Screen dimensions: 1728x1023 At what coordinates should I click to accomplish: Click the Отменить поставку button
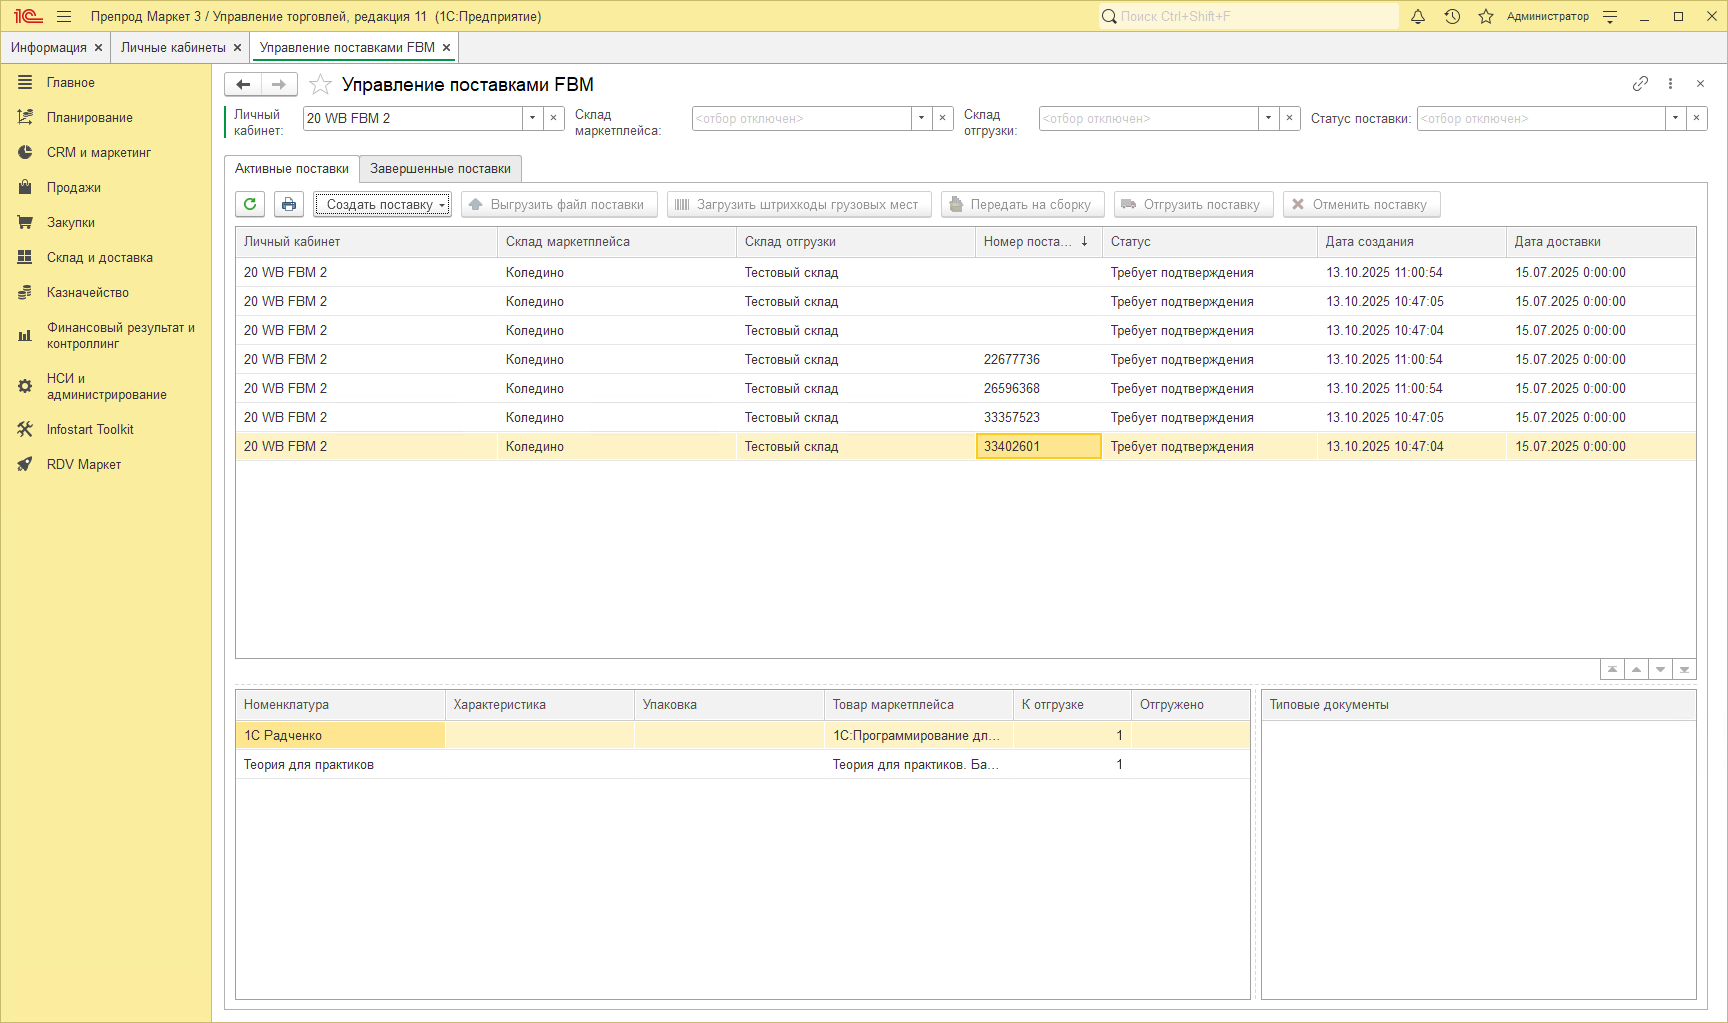pos(1361,204)
